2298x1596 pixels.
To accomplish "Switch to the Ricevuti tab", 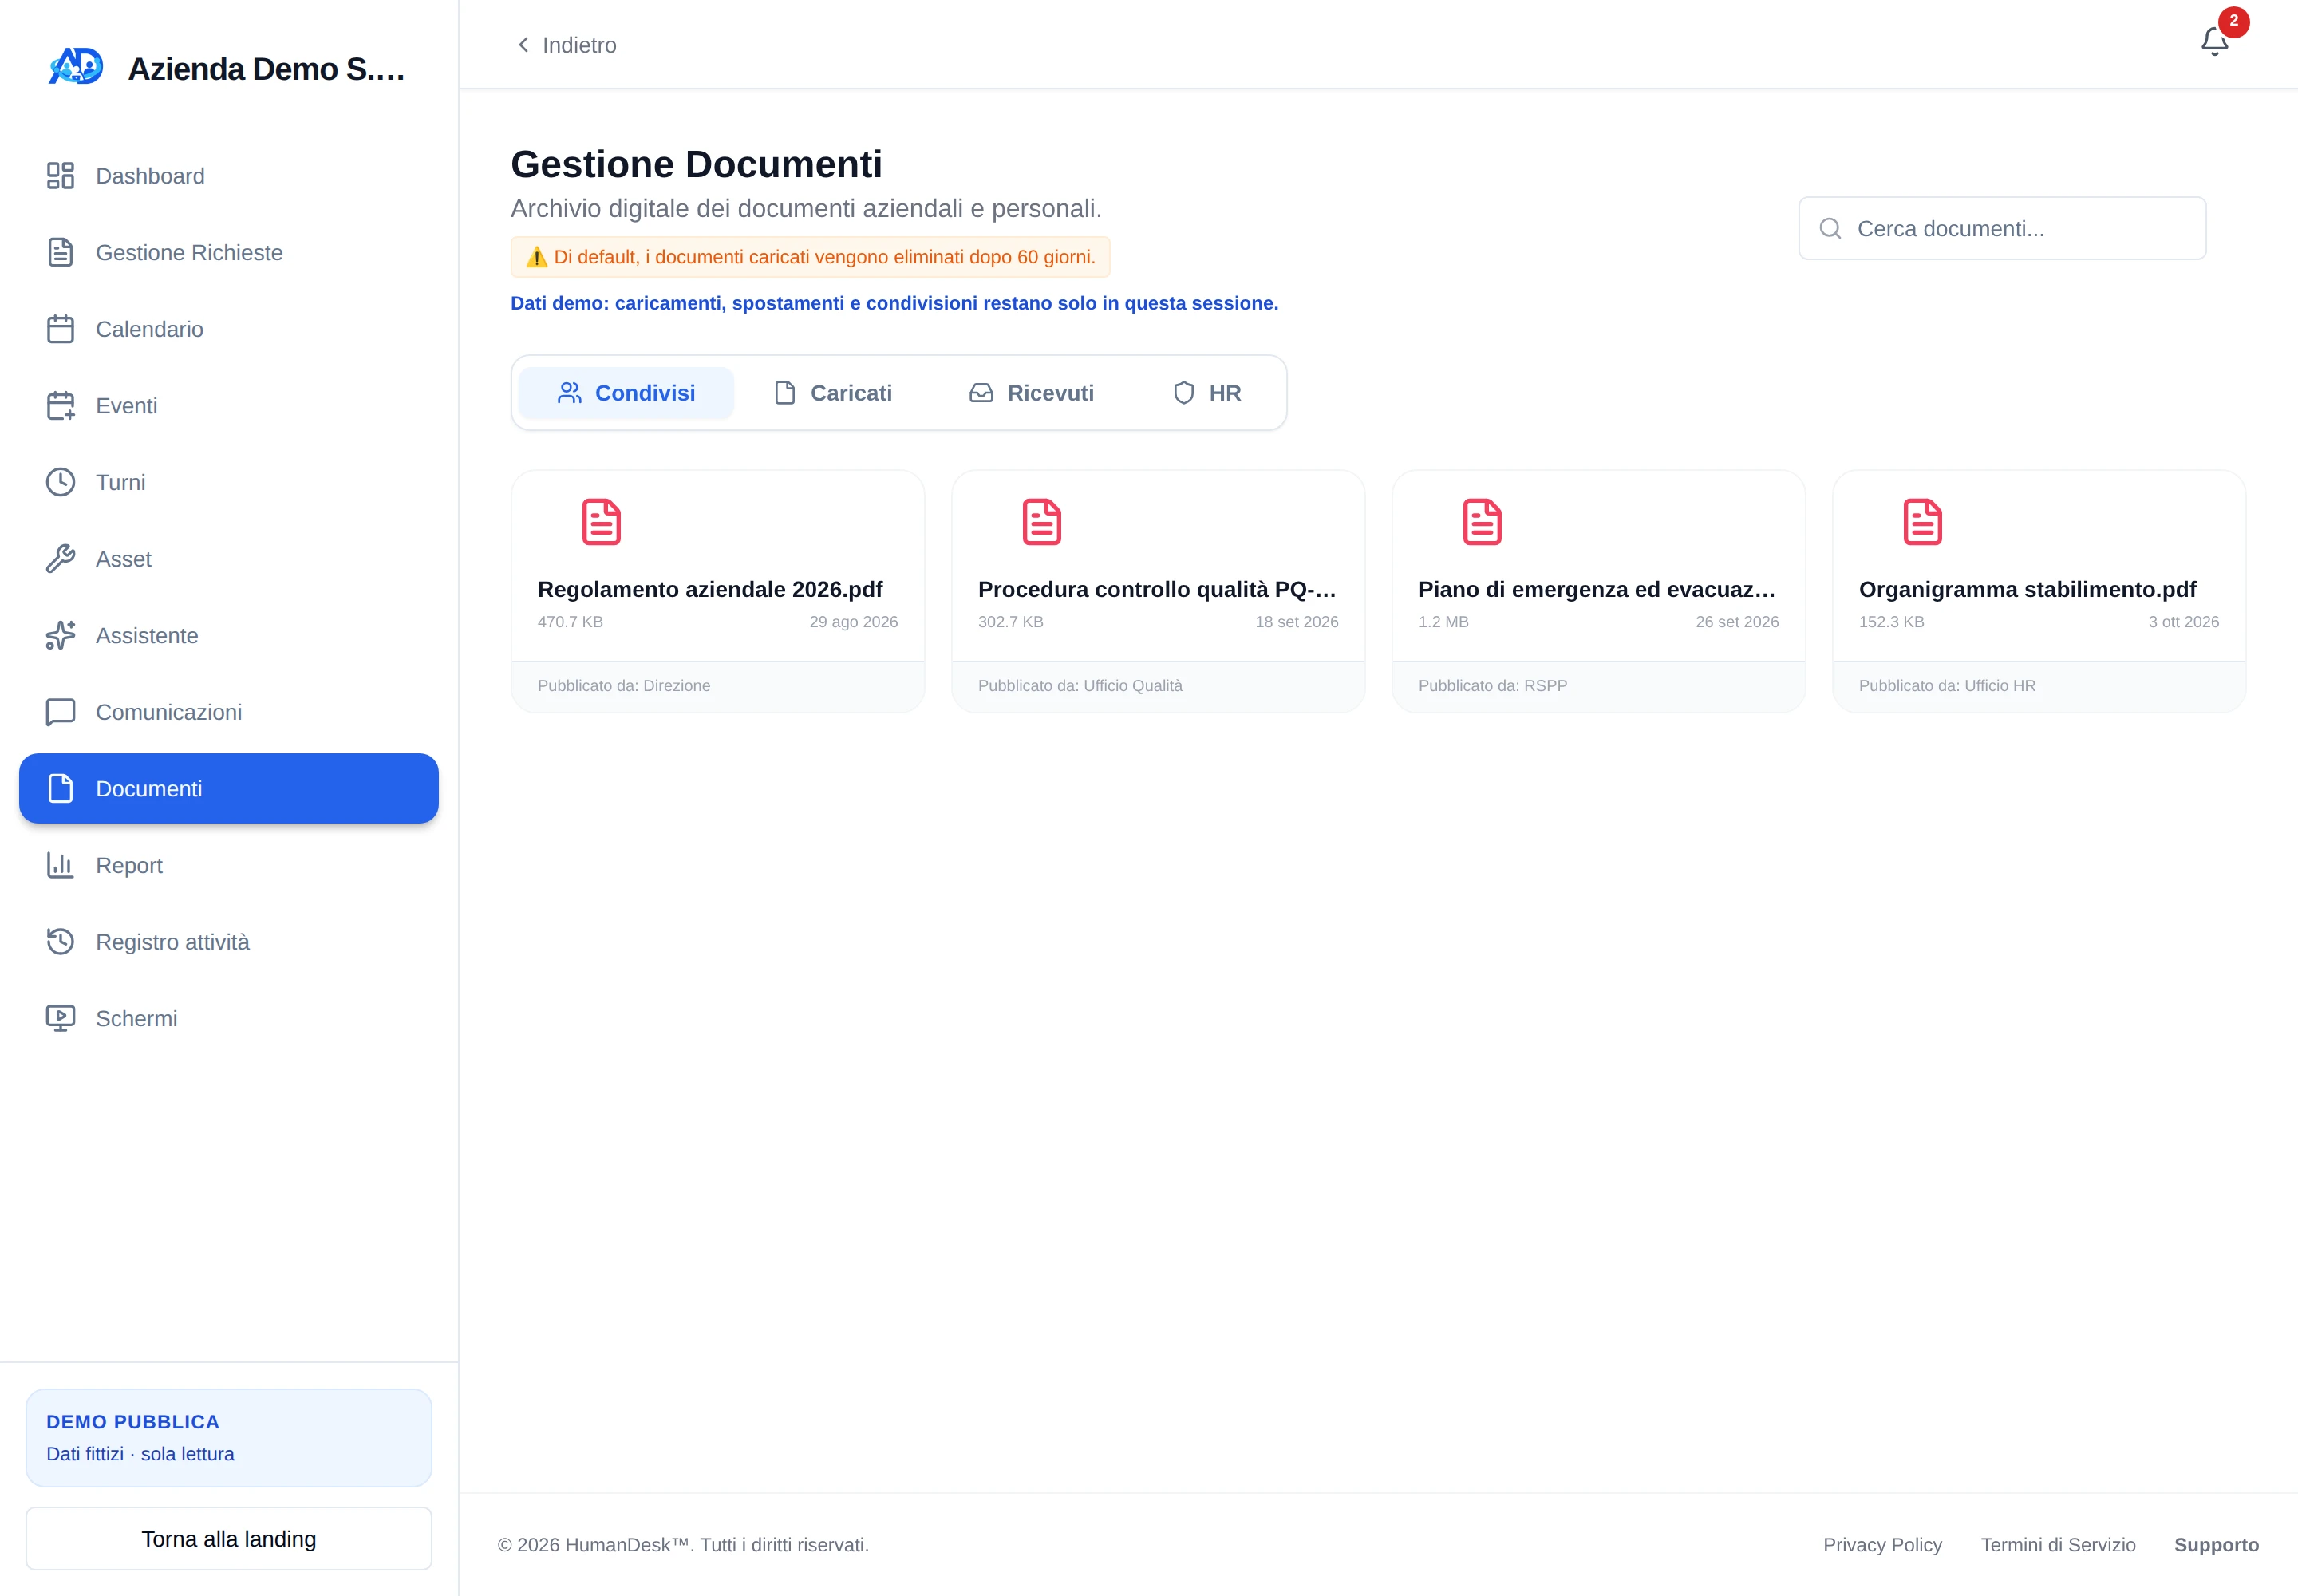I will tap(1031, 393).
